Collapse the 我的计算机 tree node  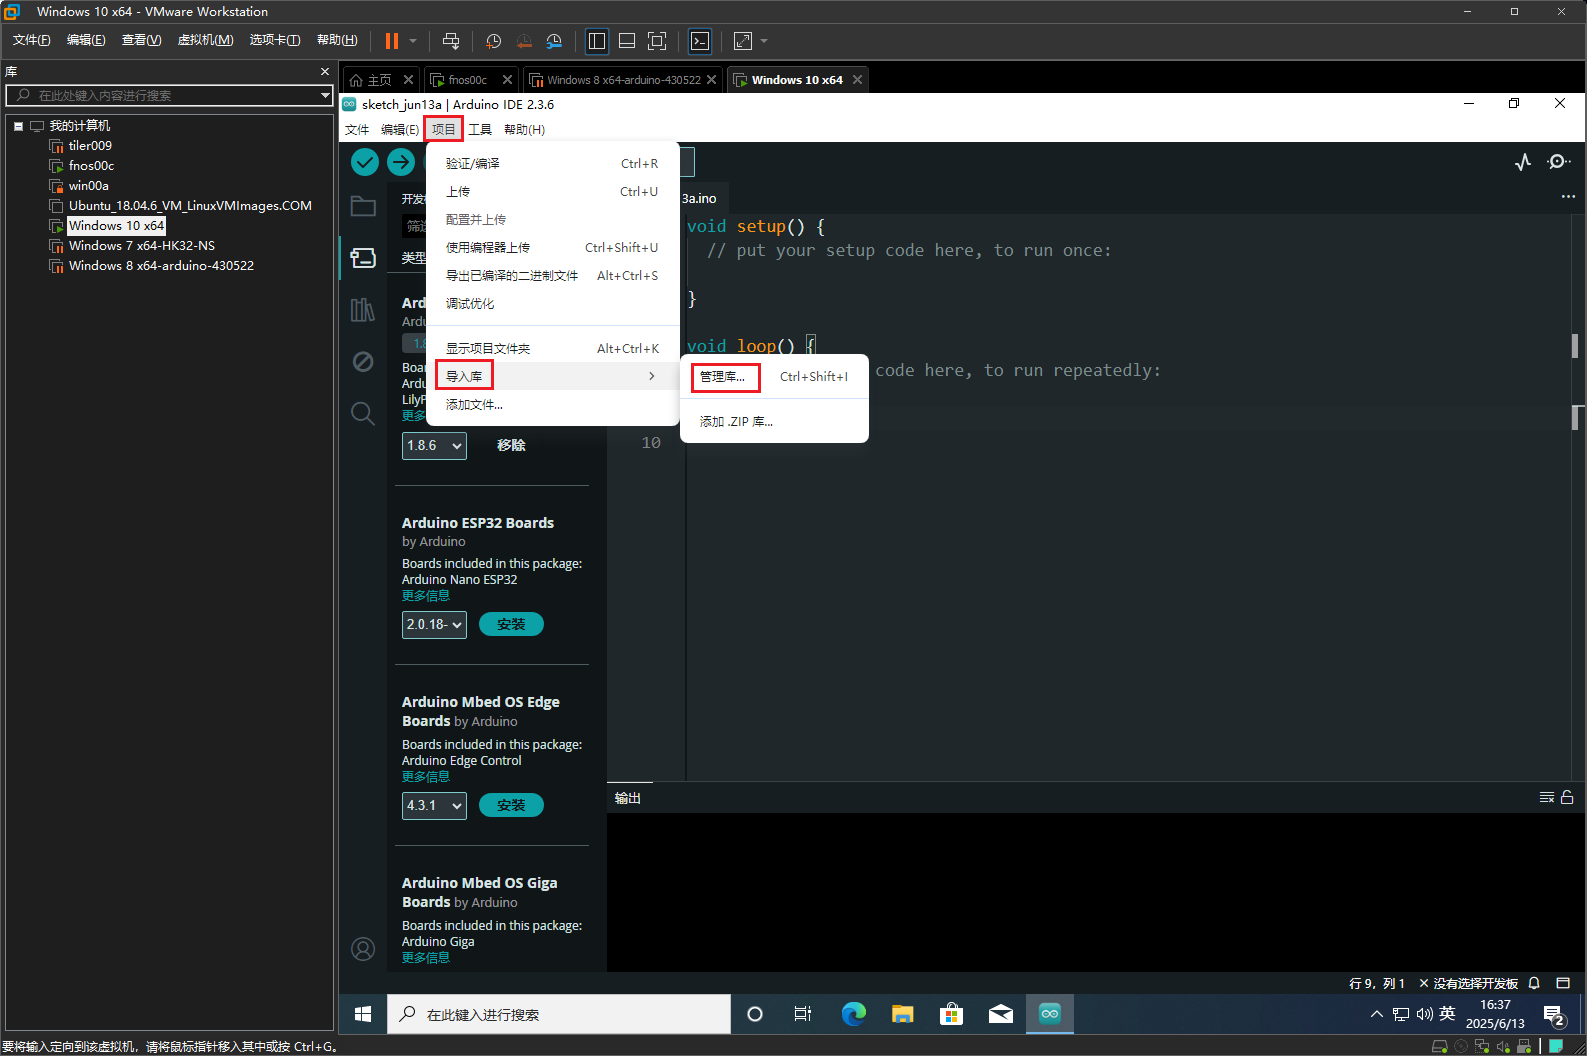click(18, 126)
